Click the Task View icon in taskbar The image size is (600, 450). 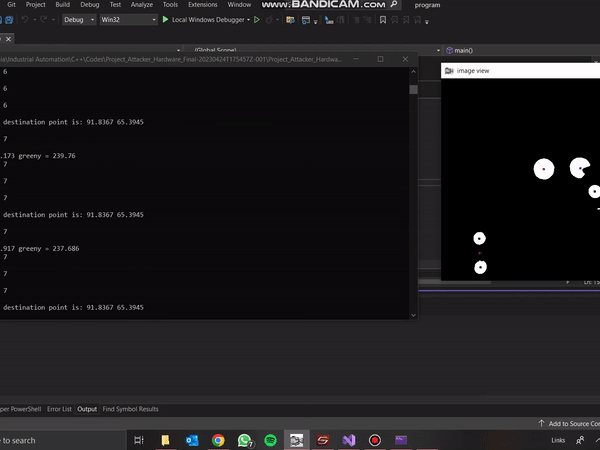click(138, 440)
